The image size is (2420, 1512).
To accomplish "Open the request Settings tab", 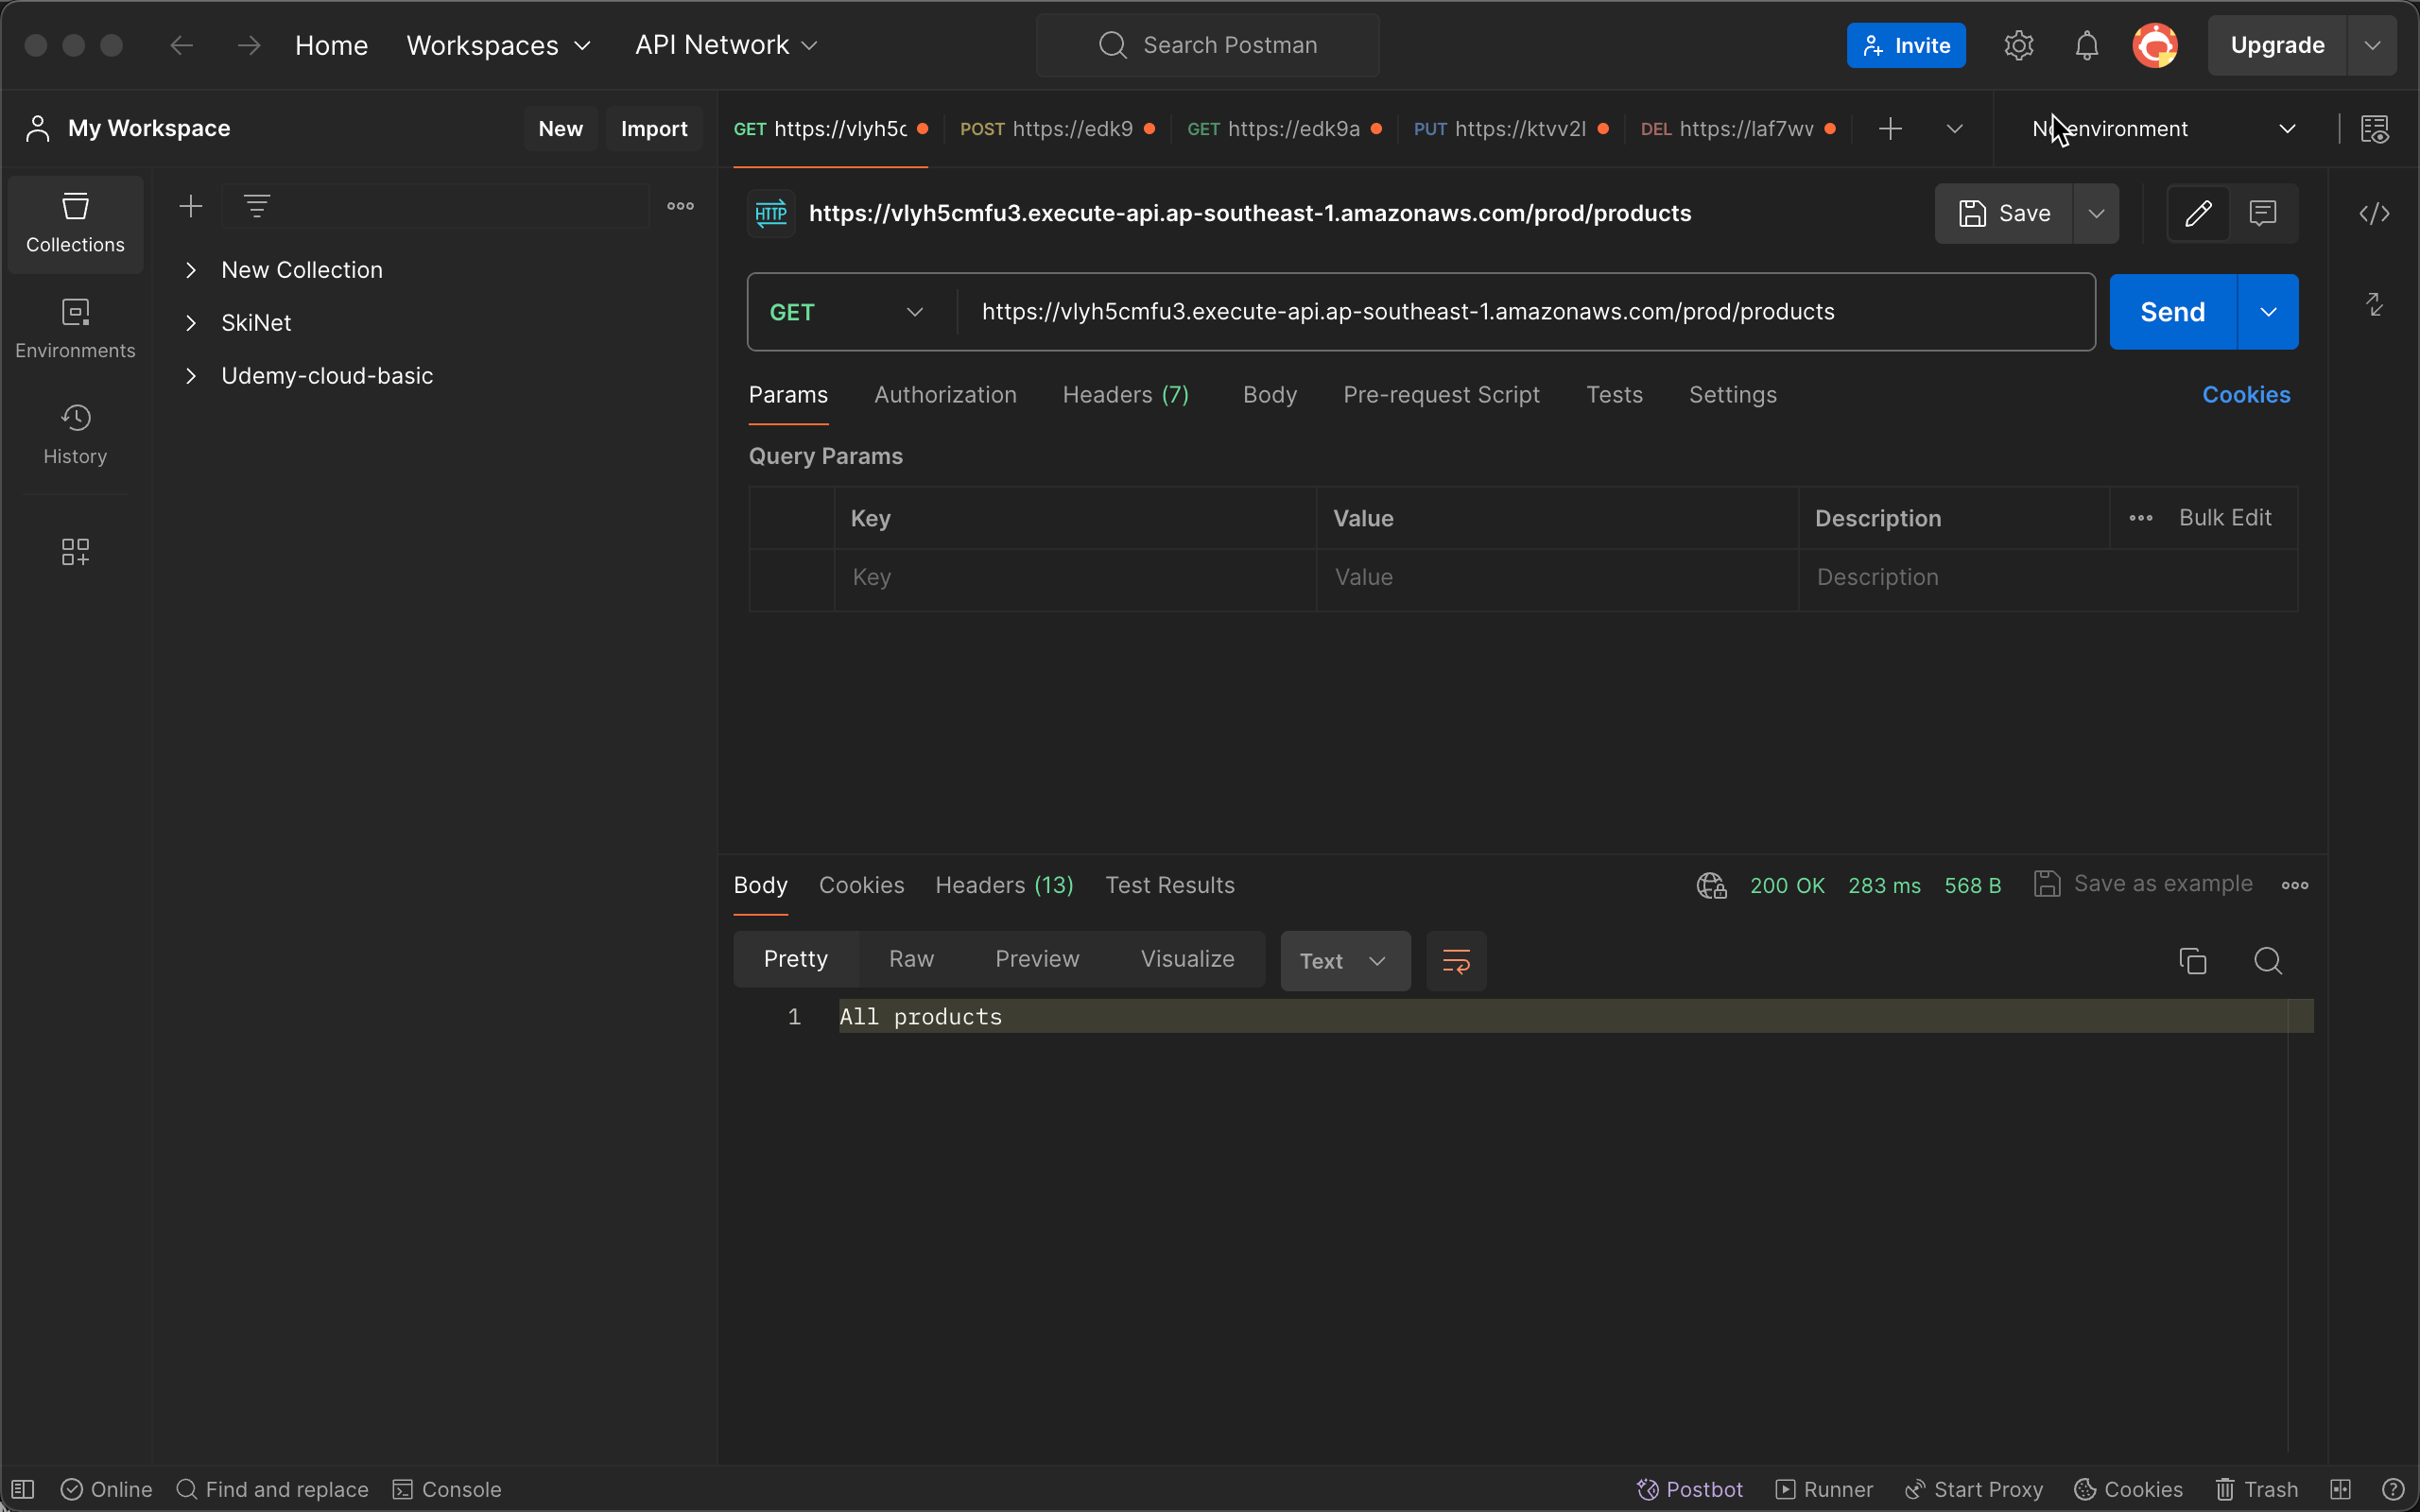I will point(1732,395).
